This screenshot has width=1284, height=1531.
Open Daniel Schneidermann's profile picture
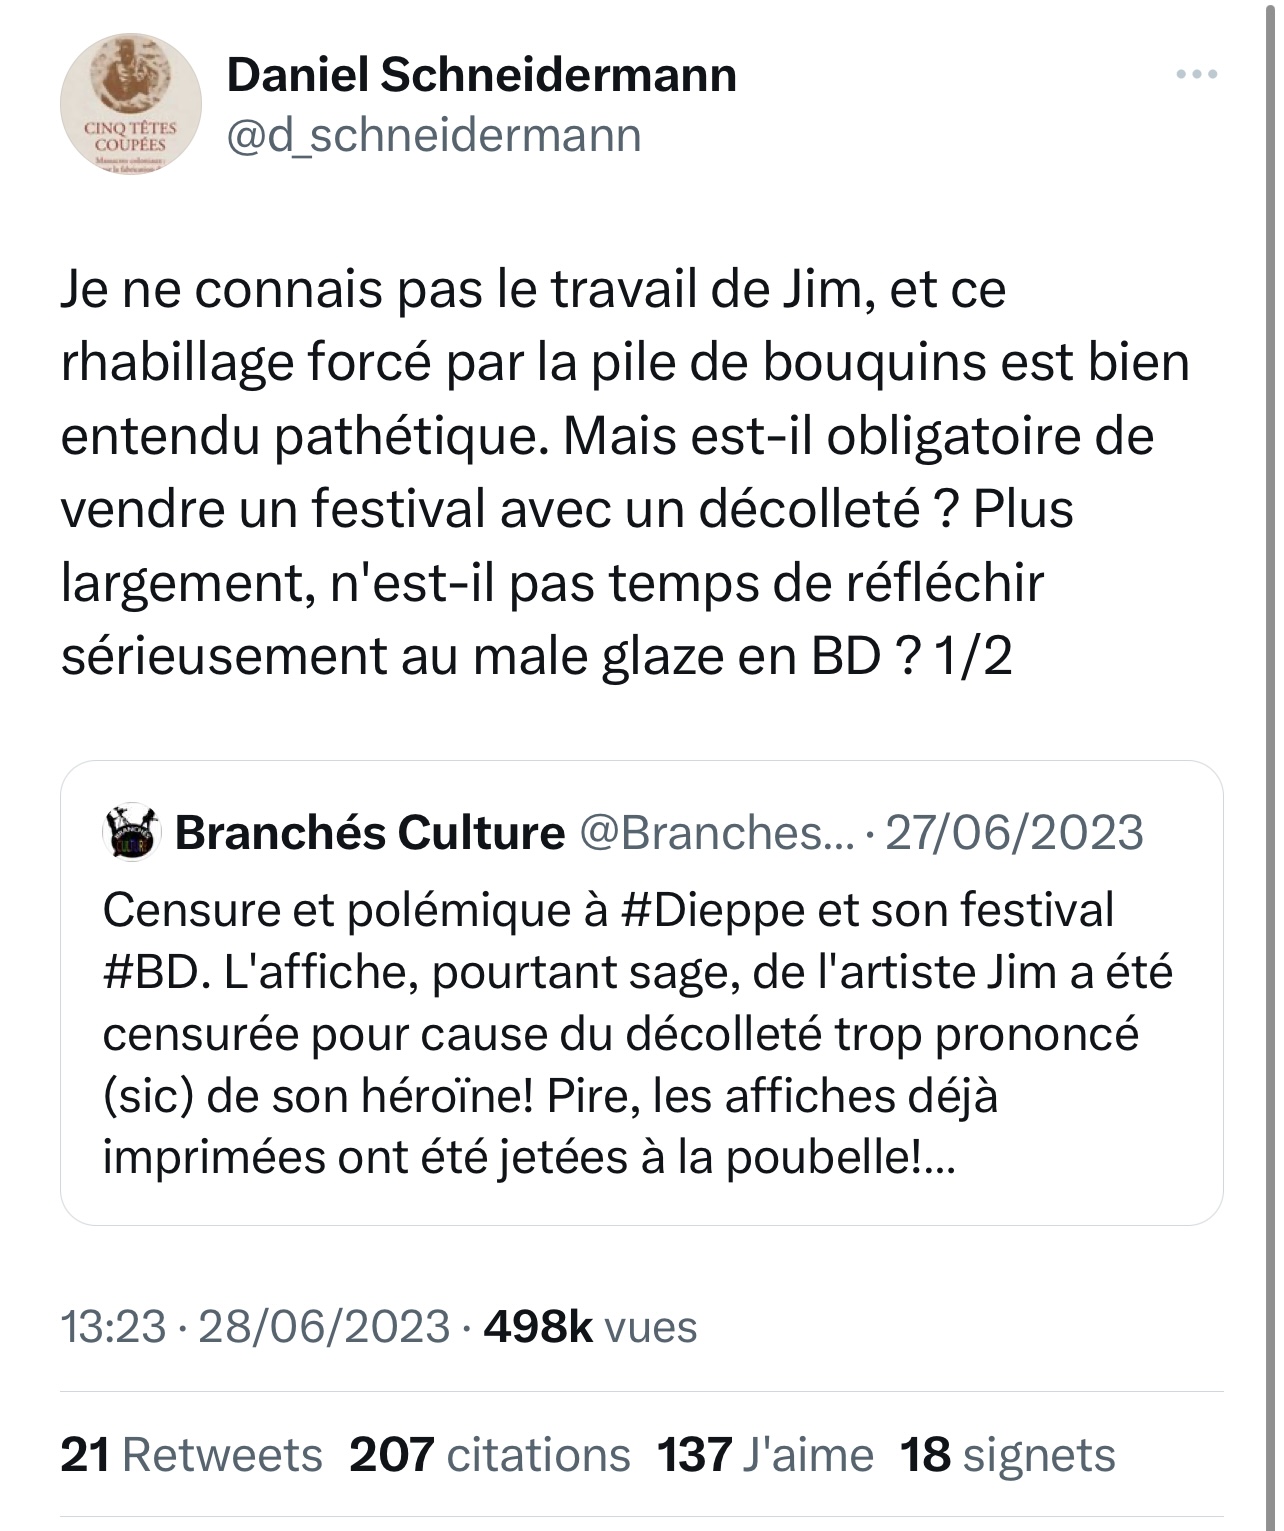tap(130, 103)
